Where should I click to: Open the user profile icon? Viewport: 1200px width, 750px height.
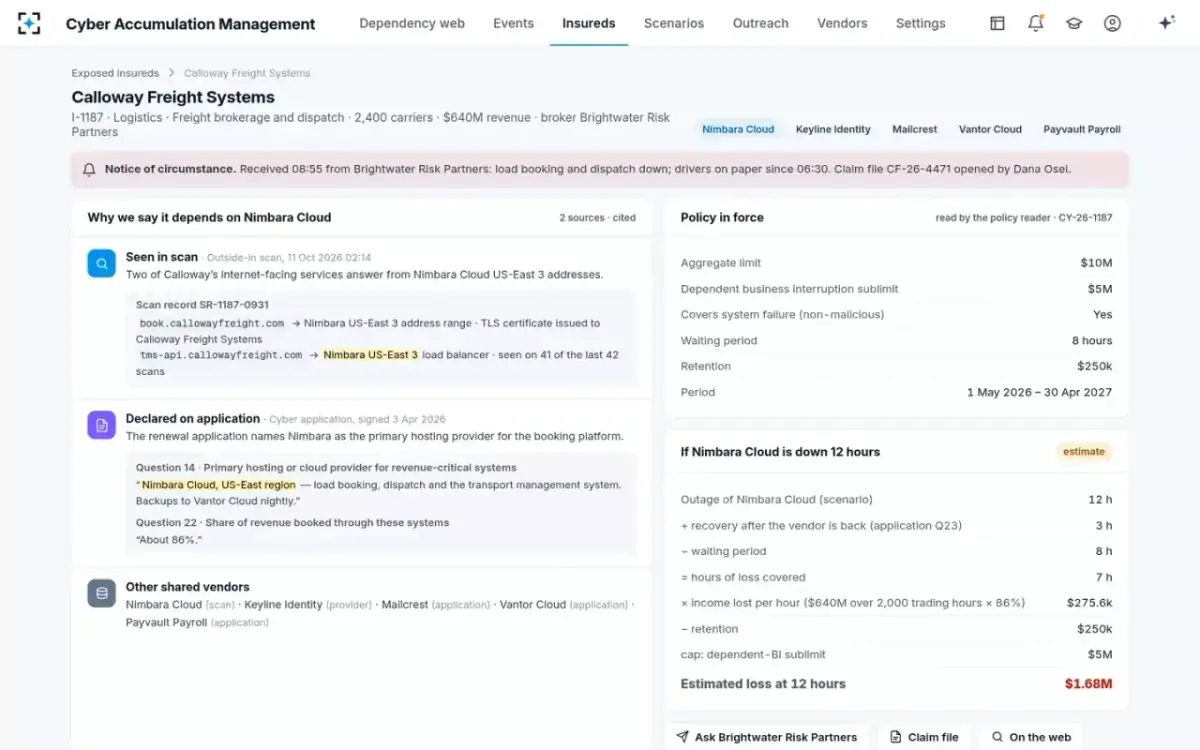pyautogui.click(x=1112, y=23)
